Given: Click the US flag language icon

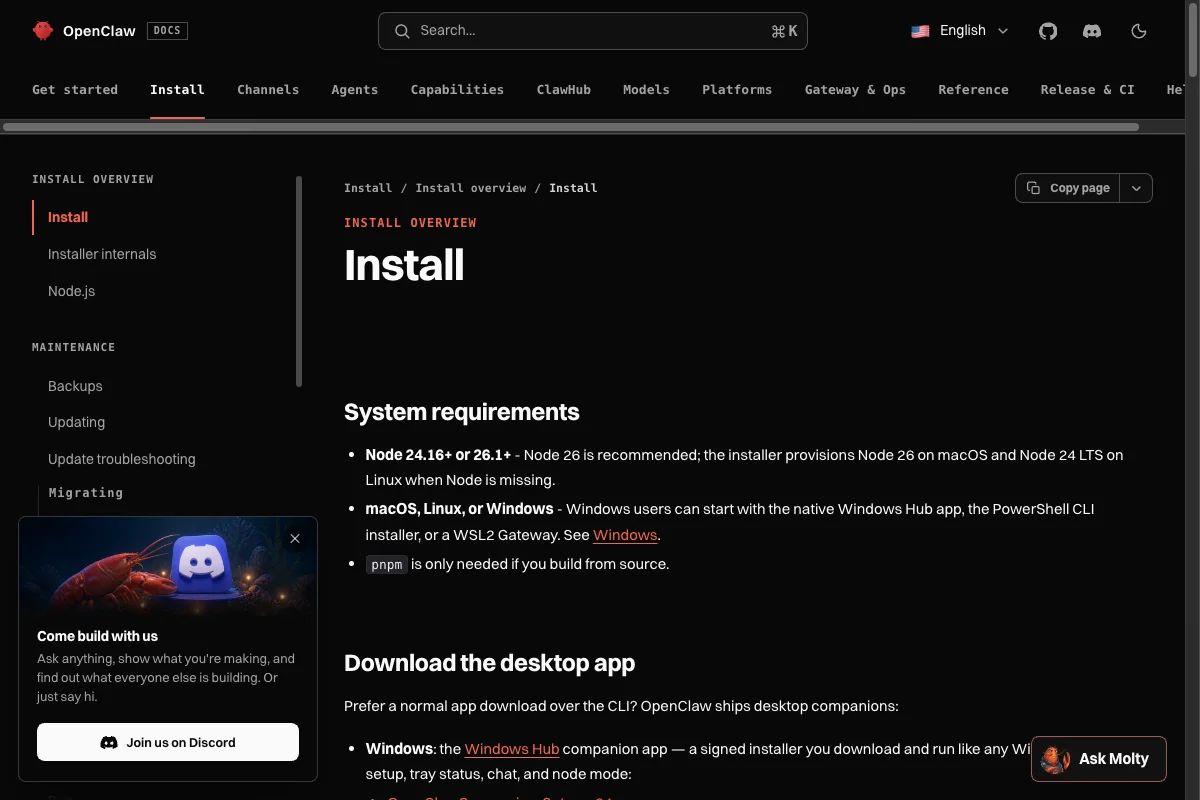Looking at the screenshot, I should pos(920,31).
